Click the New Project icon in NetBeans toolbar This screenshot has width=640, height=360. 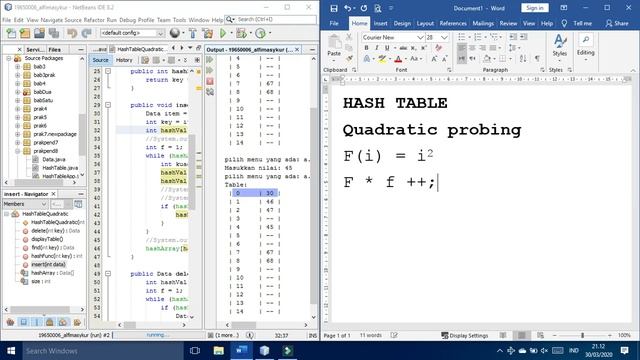(x=25, y=33)
